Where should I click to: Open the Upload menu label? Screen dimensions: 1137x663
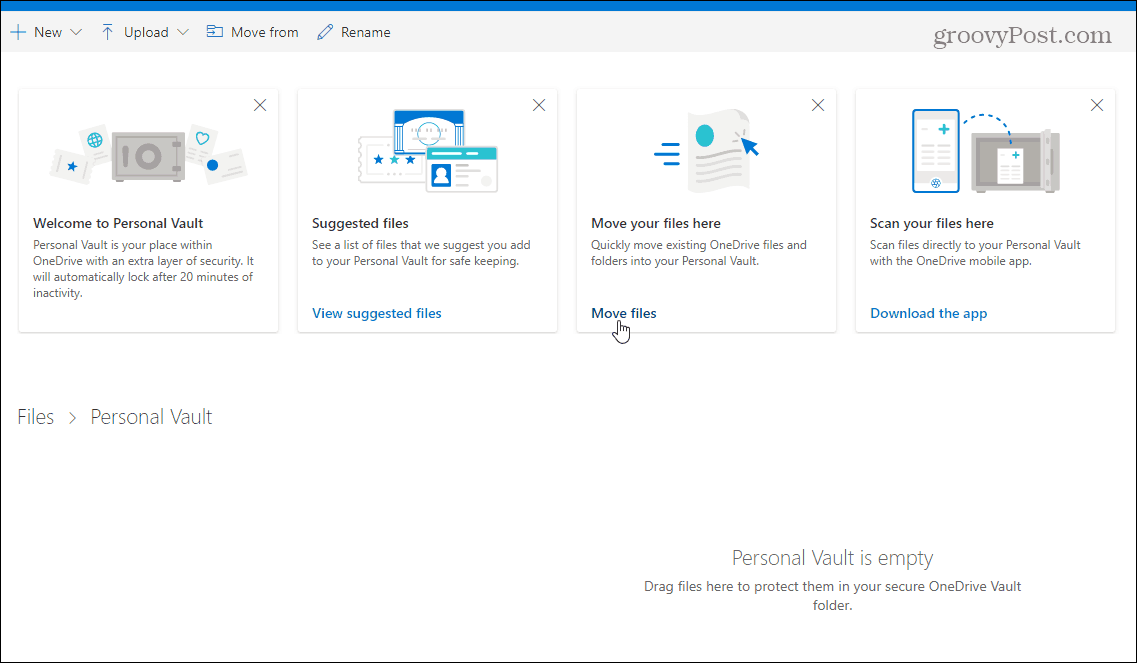tap(146, 32)
